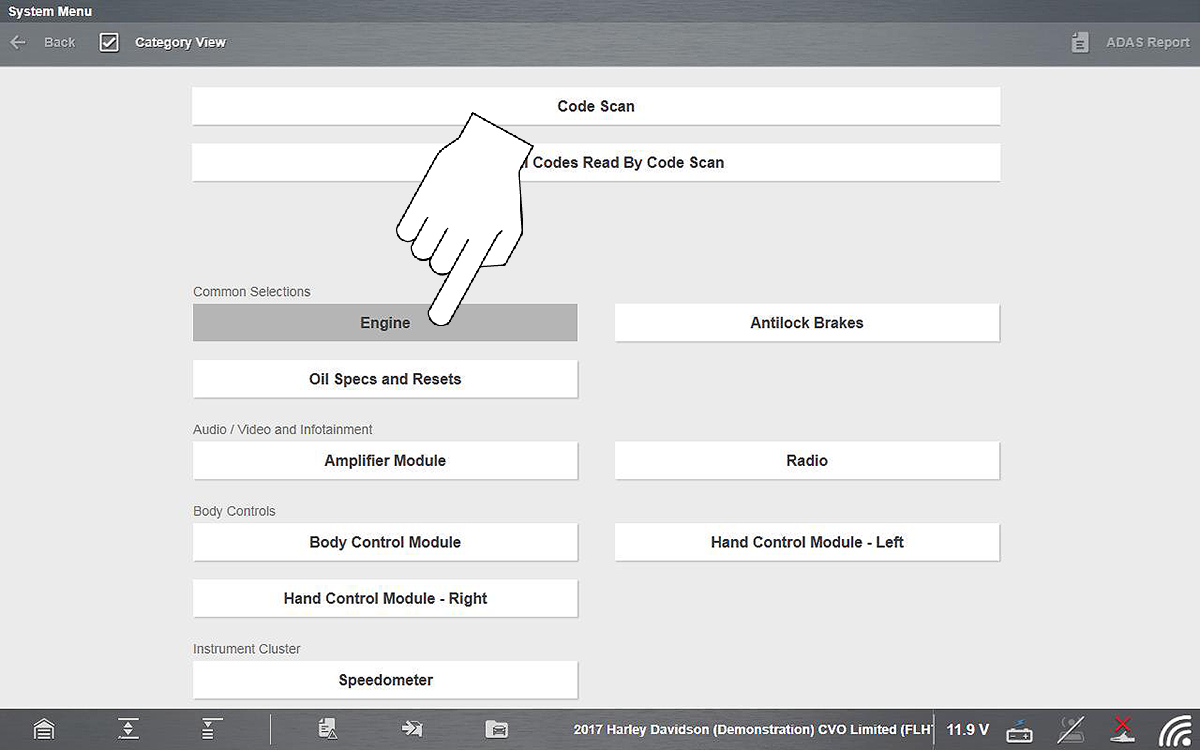Open the ADAS Report
Image resolution: width=1200 pixels, height=750 pixels.
pos(1129,43)
